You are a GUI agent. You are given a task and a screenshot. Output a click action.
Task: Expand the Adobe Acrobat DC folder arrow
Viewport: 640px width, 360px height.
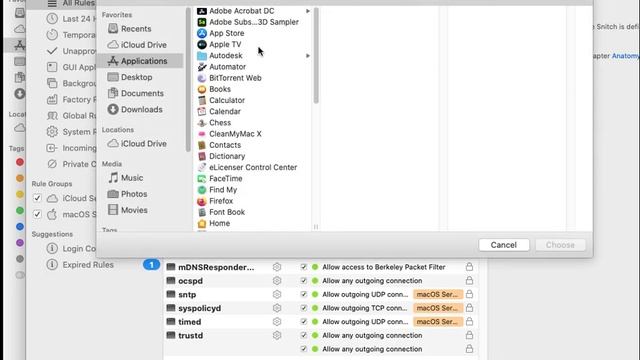pos(308,11)
